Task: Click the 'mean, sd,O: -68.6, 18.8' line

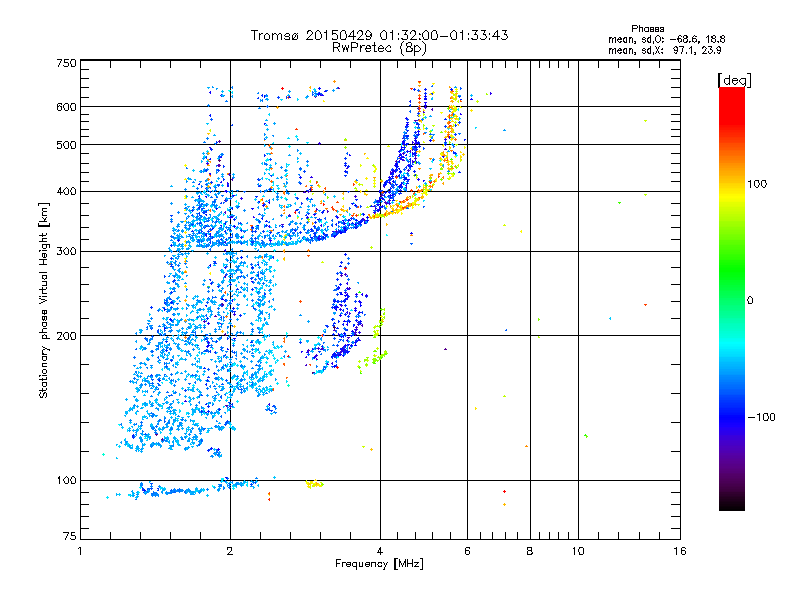Action: pyautogui.click(x=666, y=39)
